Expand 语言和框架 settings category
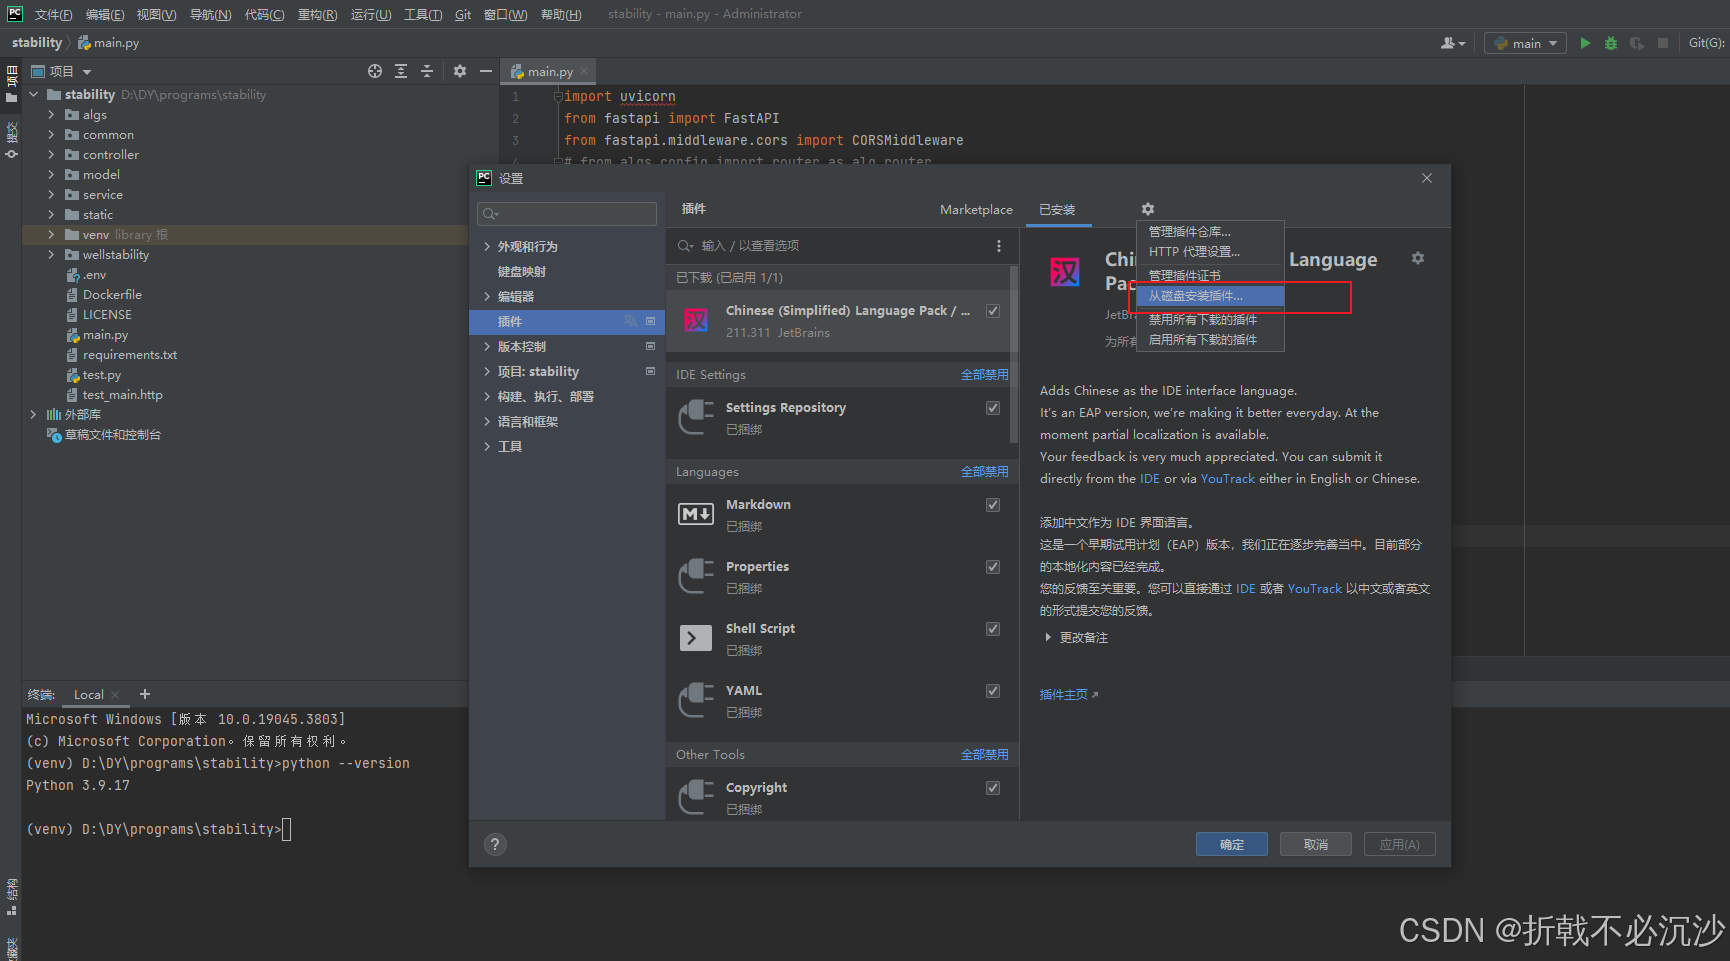Screen dimensions: 1730x961 (487, 422)
